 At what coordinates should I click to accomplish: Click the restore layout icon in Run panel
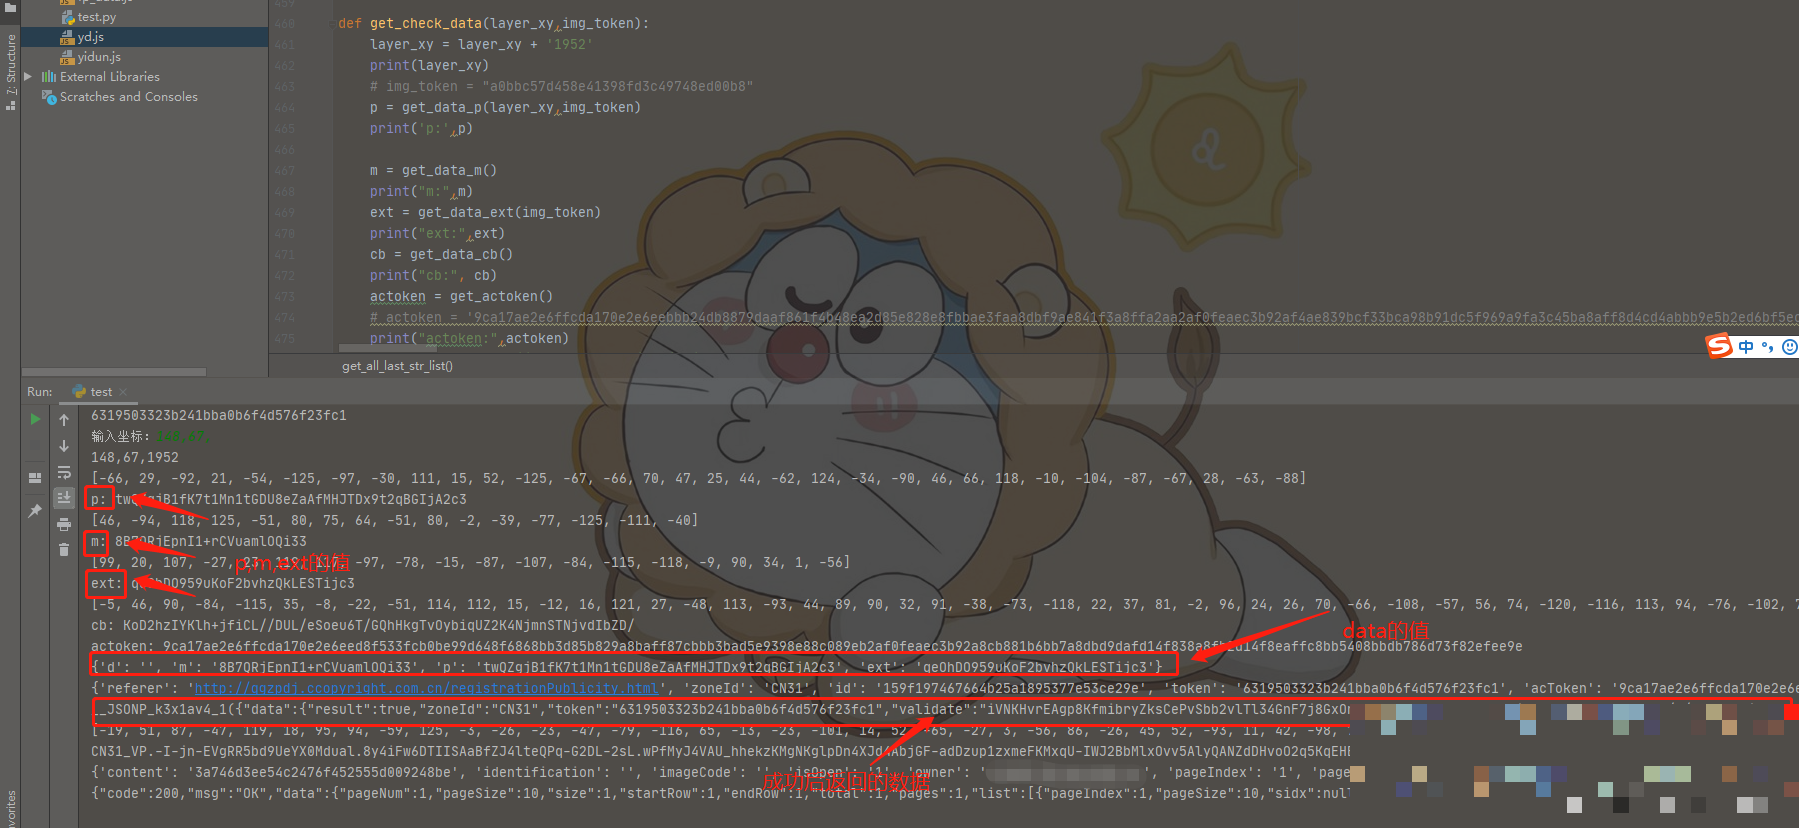35,478
